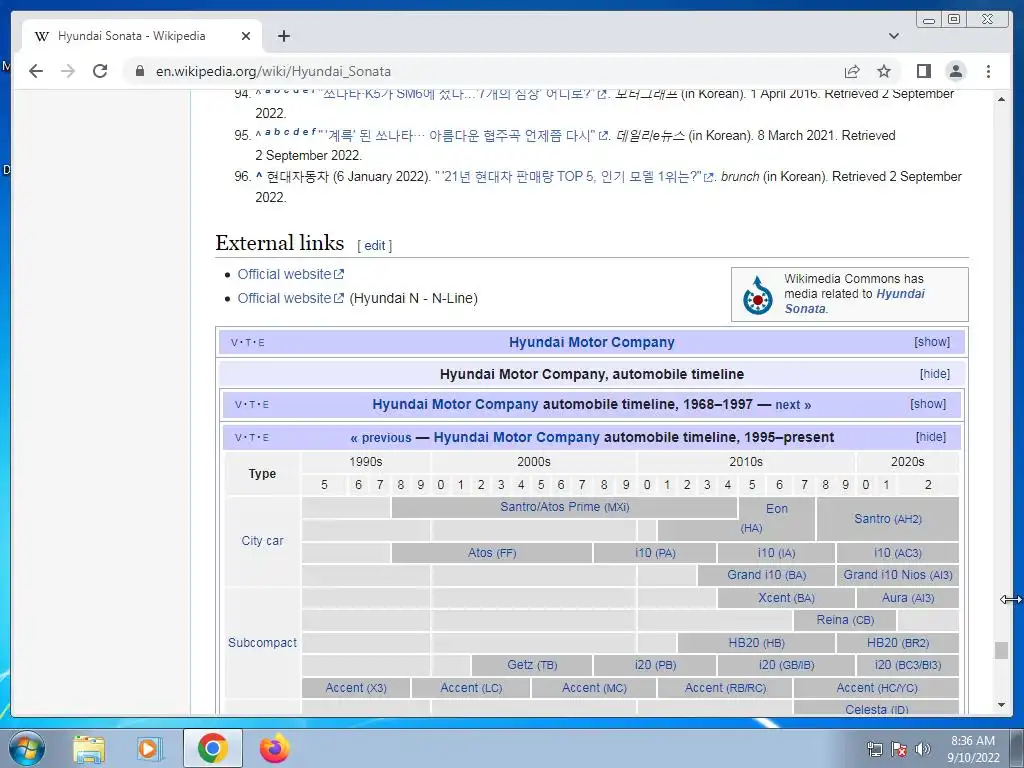Screen dimensions: 1024x768
Task: Click the scroll up arrow
Action: pos(1001,99)
